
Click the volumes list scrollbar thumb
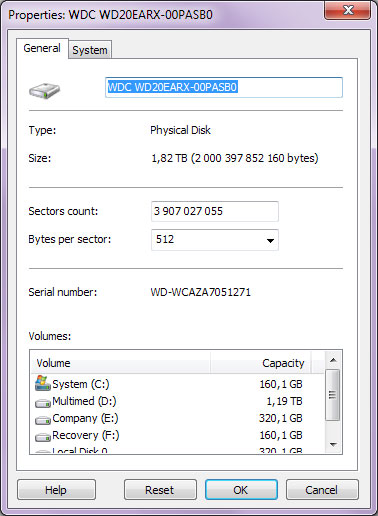pyautogui.click(x=332, y=395)
